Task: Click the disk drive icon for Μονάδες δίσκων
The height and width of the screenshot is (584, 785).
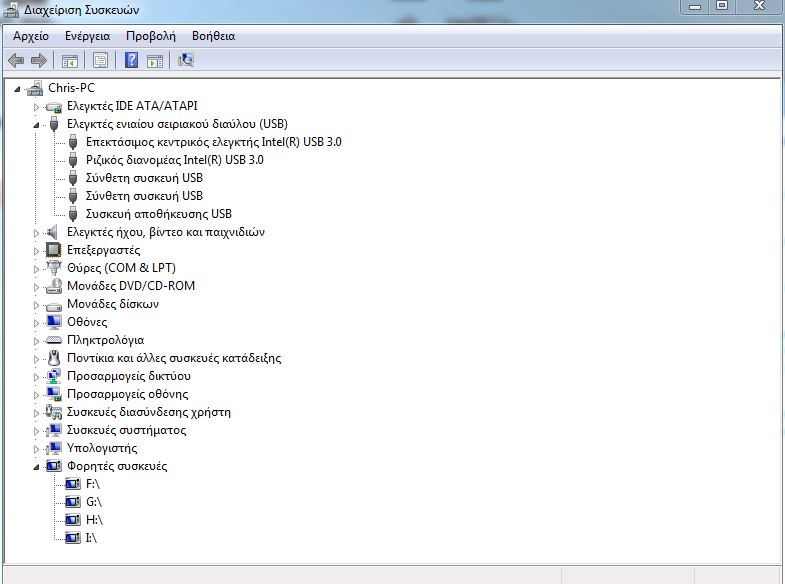Action: 54,305
